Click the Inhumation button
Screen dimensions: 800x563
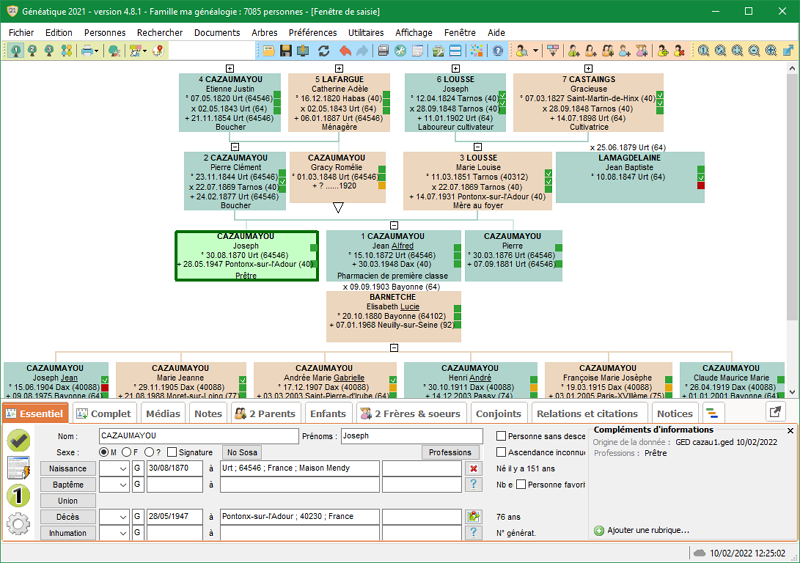(x=68, y=533)
